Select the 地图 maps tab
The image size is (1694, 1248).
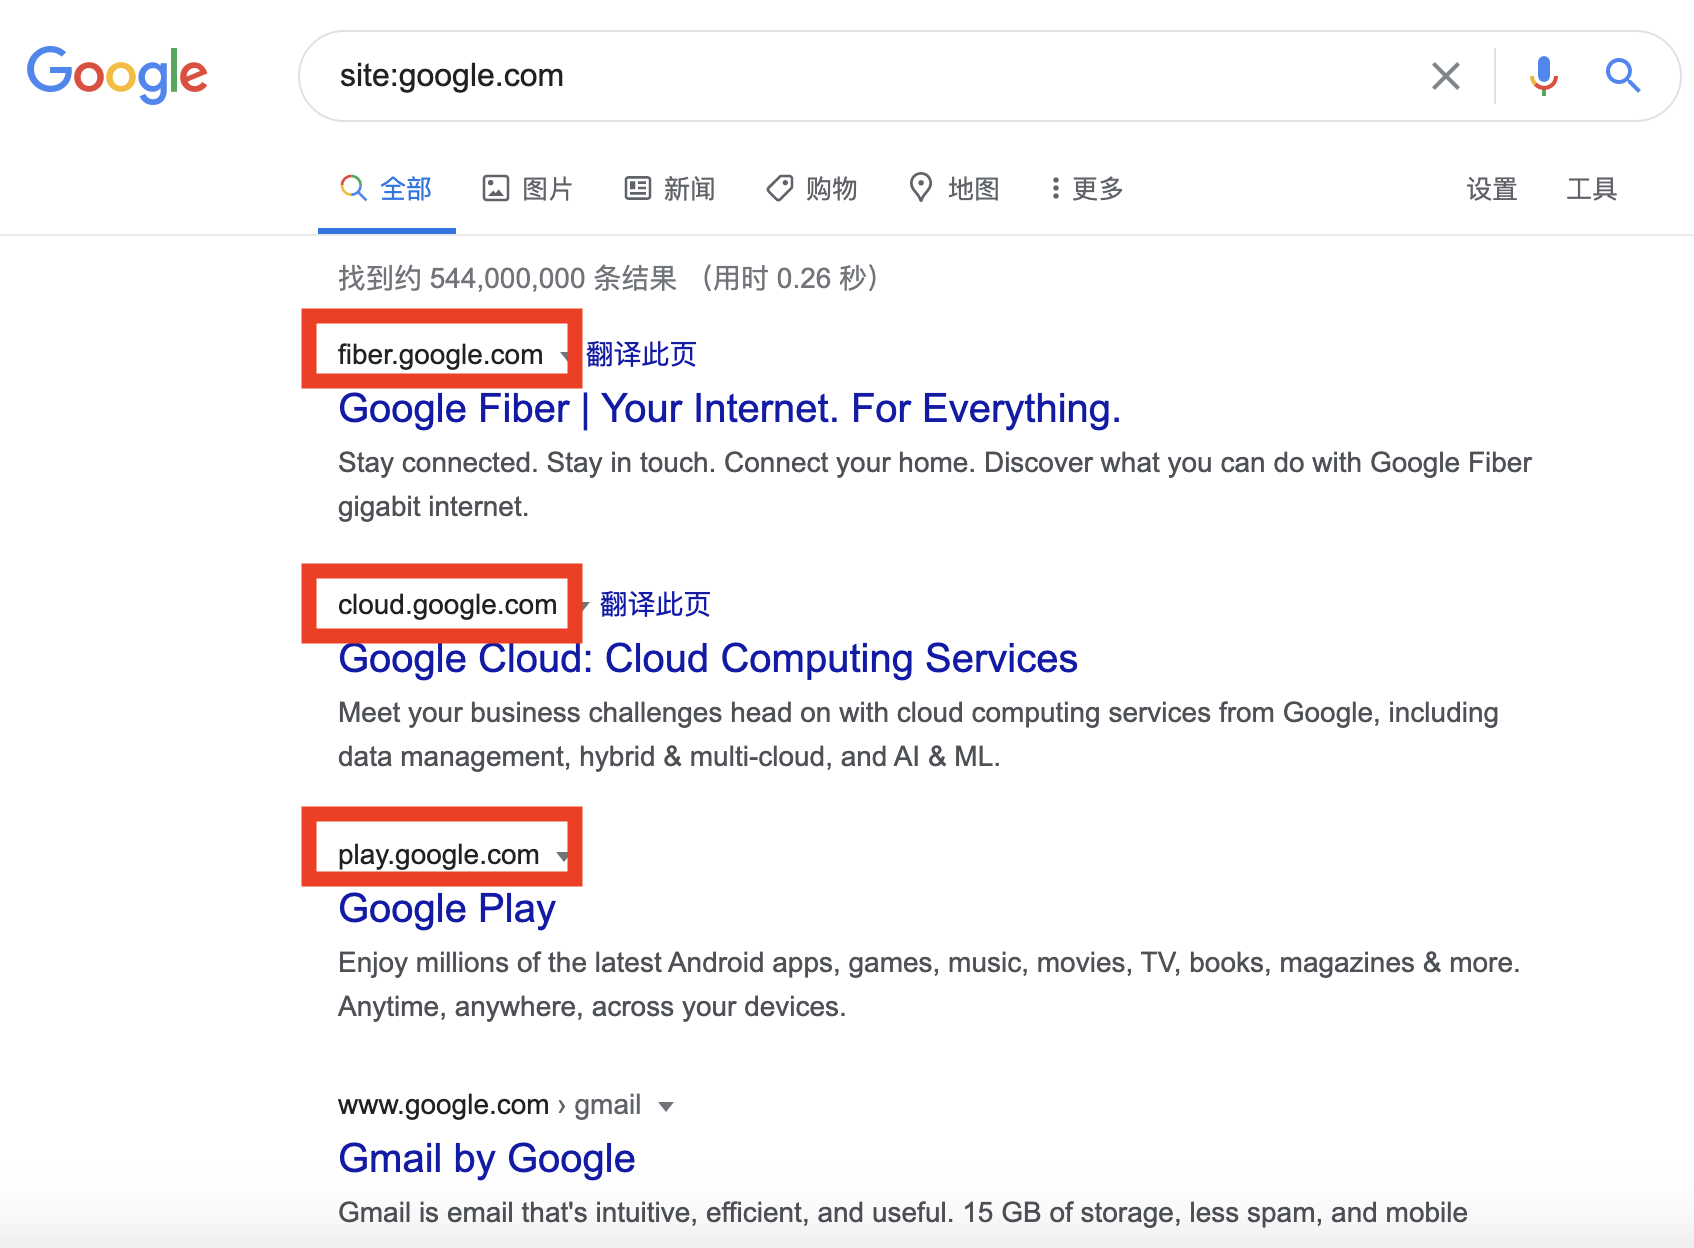[953, 189]
